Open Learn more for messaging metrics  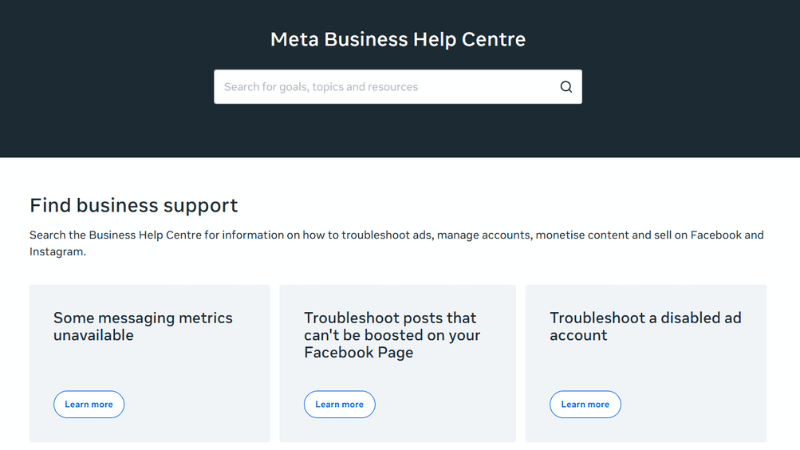click(89, 404)
